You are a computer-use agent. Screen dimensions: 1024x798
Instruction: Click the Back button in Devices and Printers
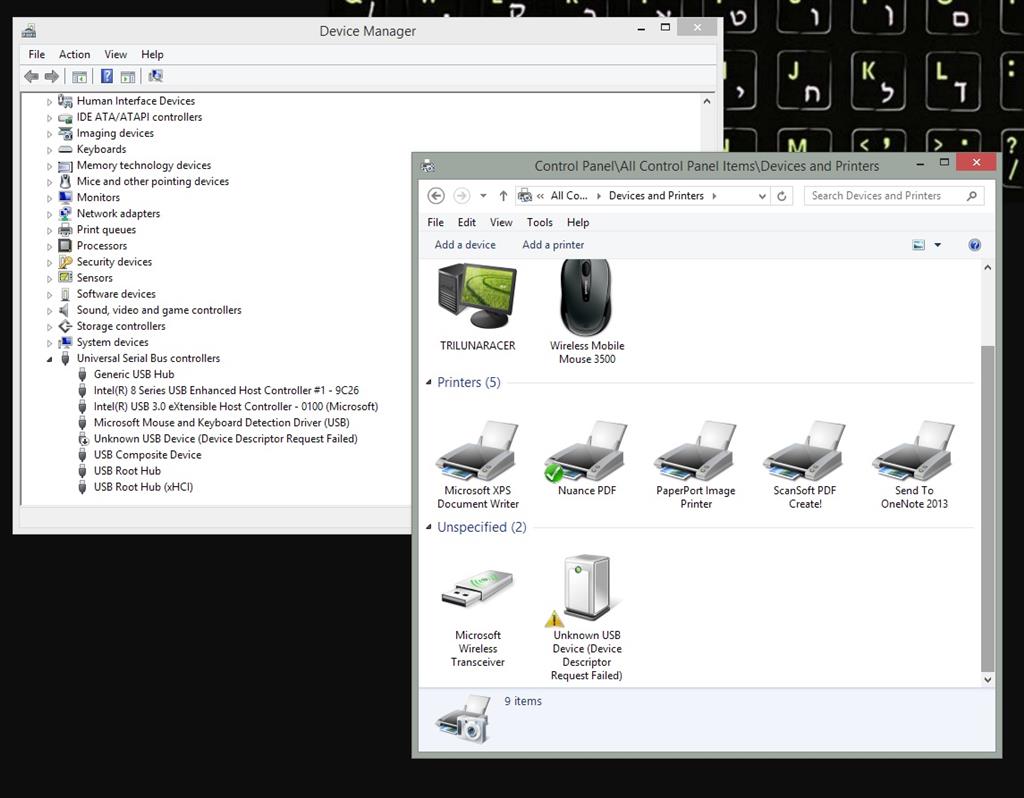click(436, 196)
